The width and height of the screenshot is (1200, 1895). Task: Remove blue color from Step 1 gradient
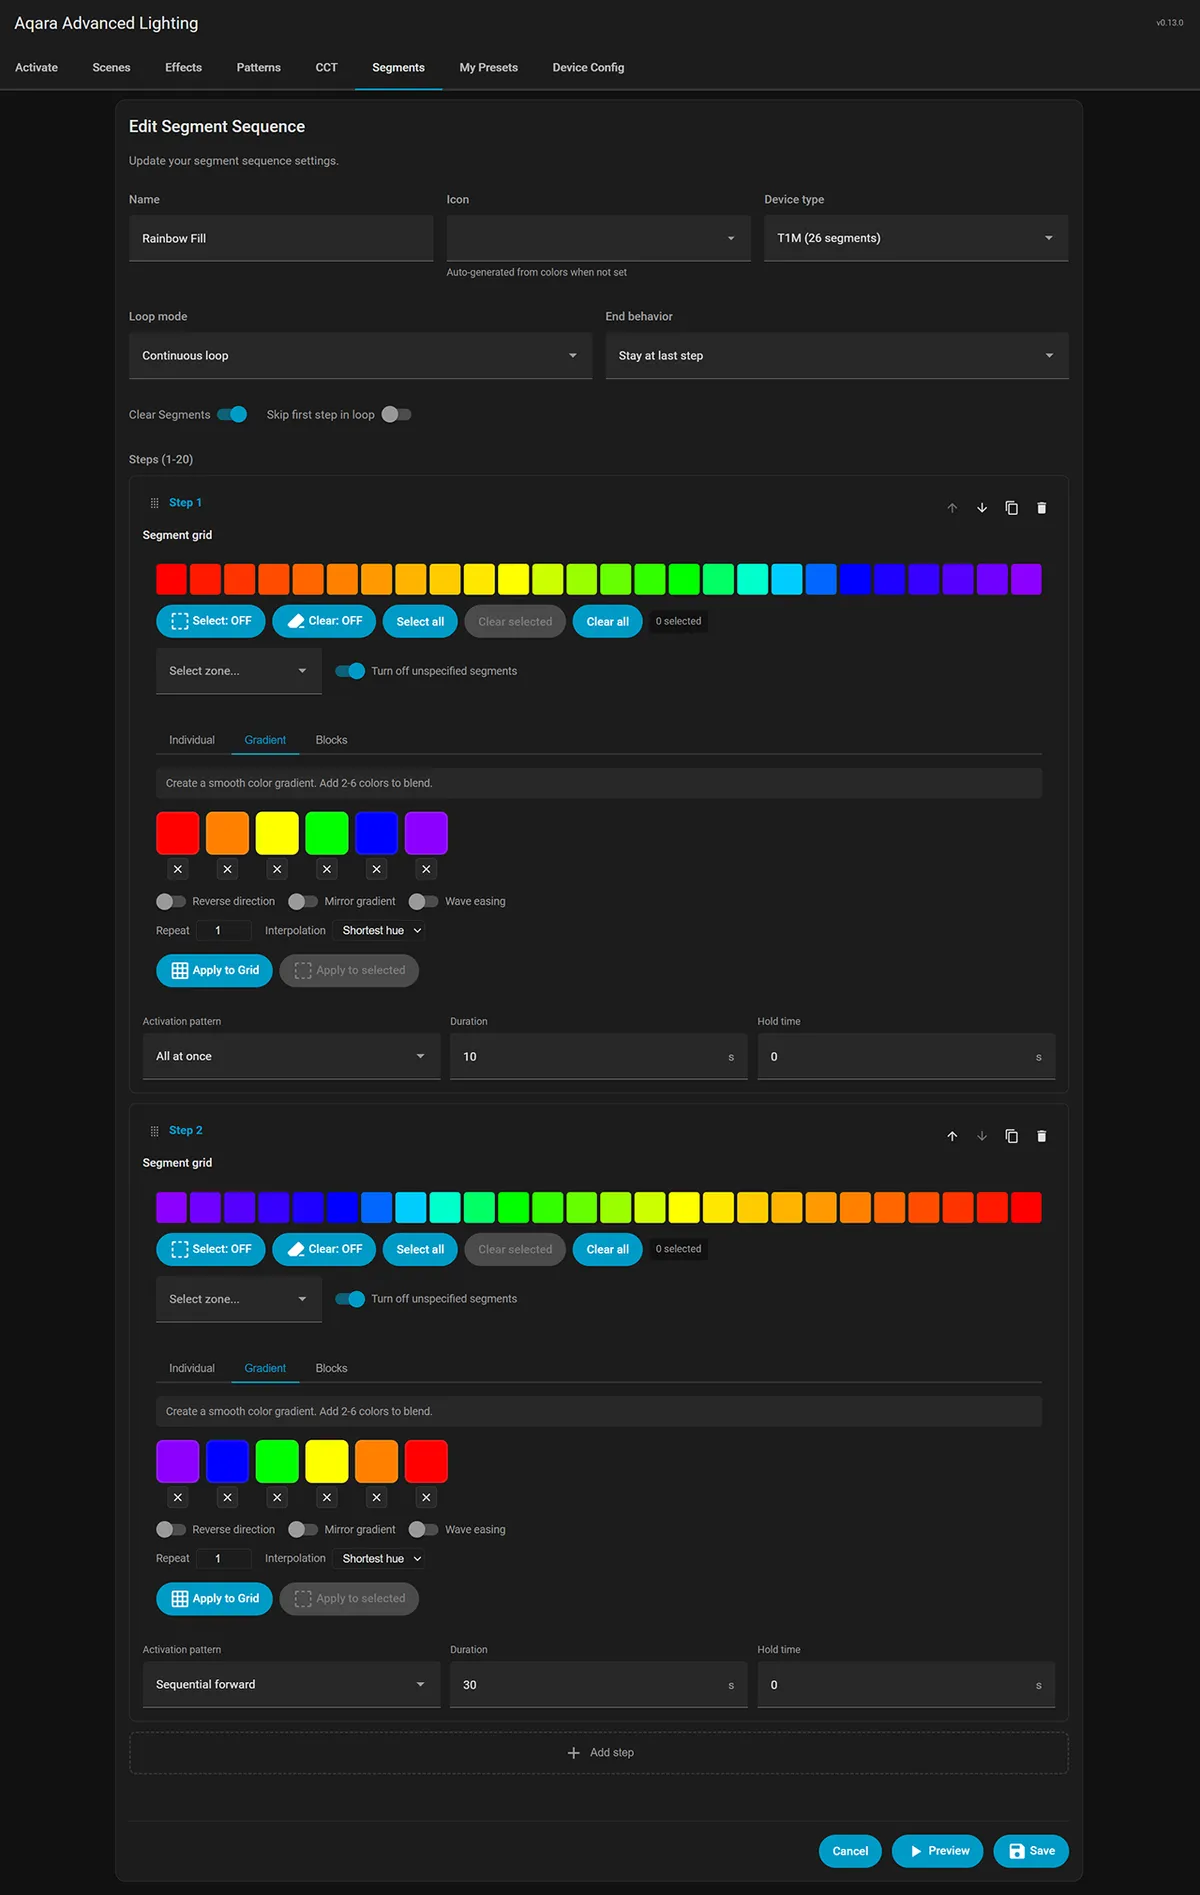pos(377,869)
